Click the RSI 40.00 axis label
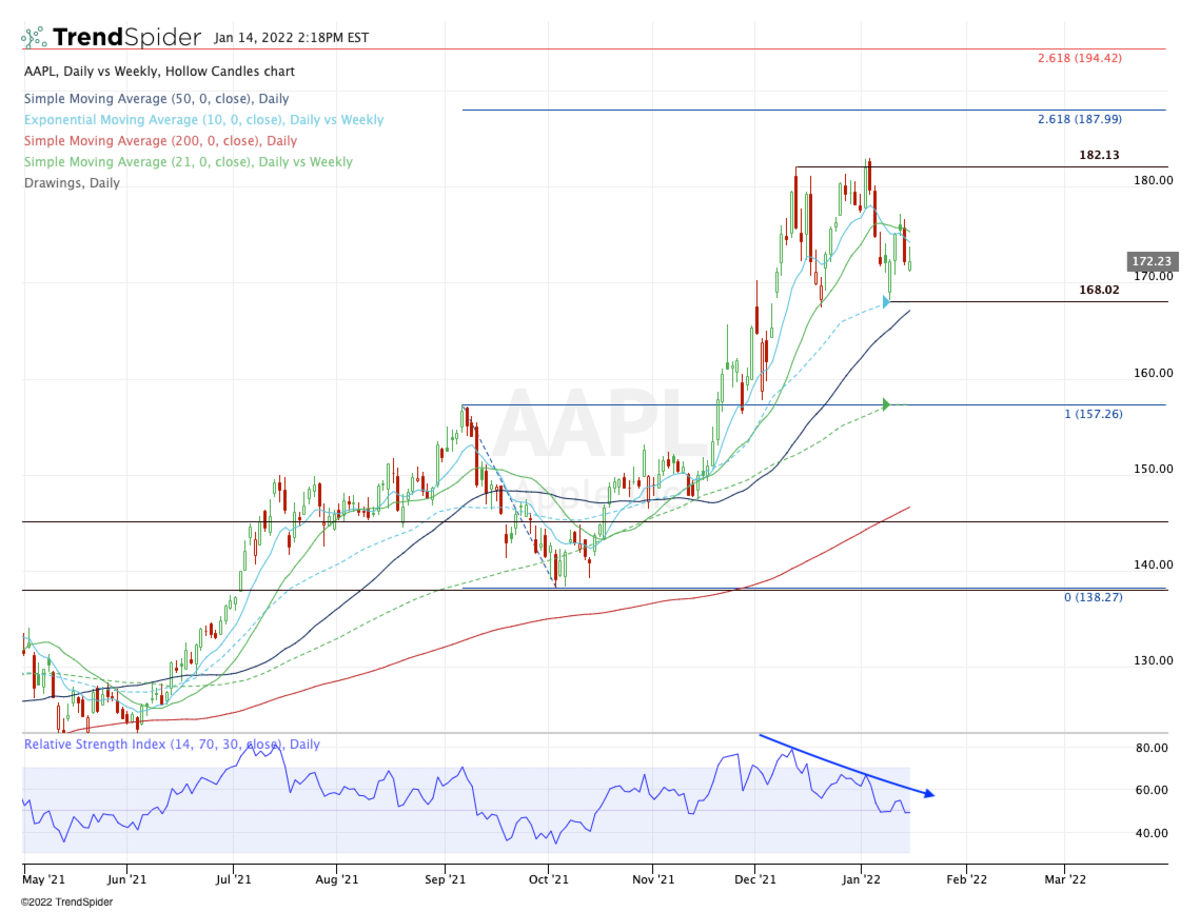The image size is (1200, 912). (1153, 833)
